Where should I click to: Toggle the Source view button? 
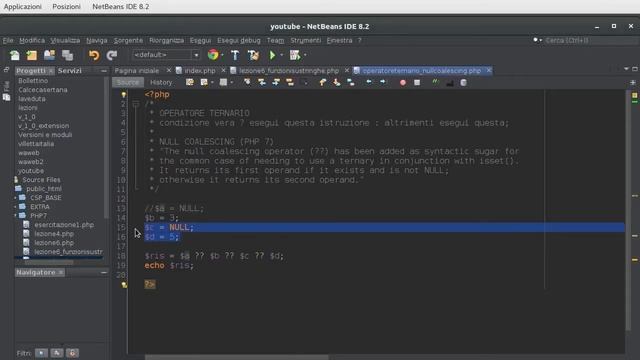tap(128, 82)
